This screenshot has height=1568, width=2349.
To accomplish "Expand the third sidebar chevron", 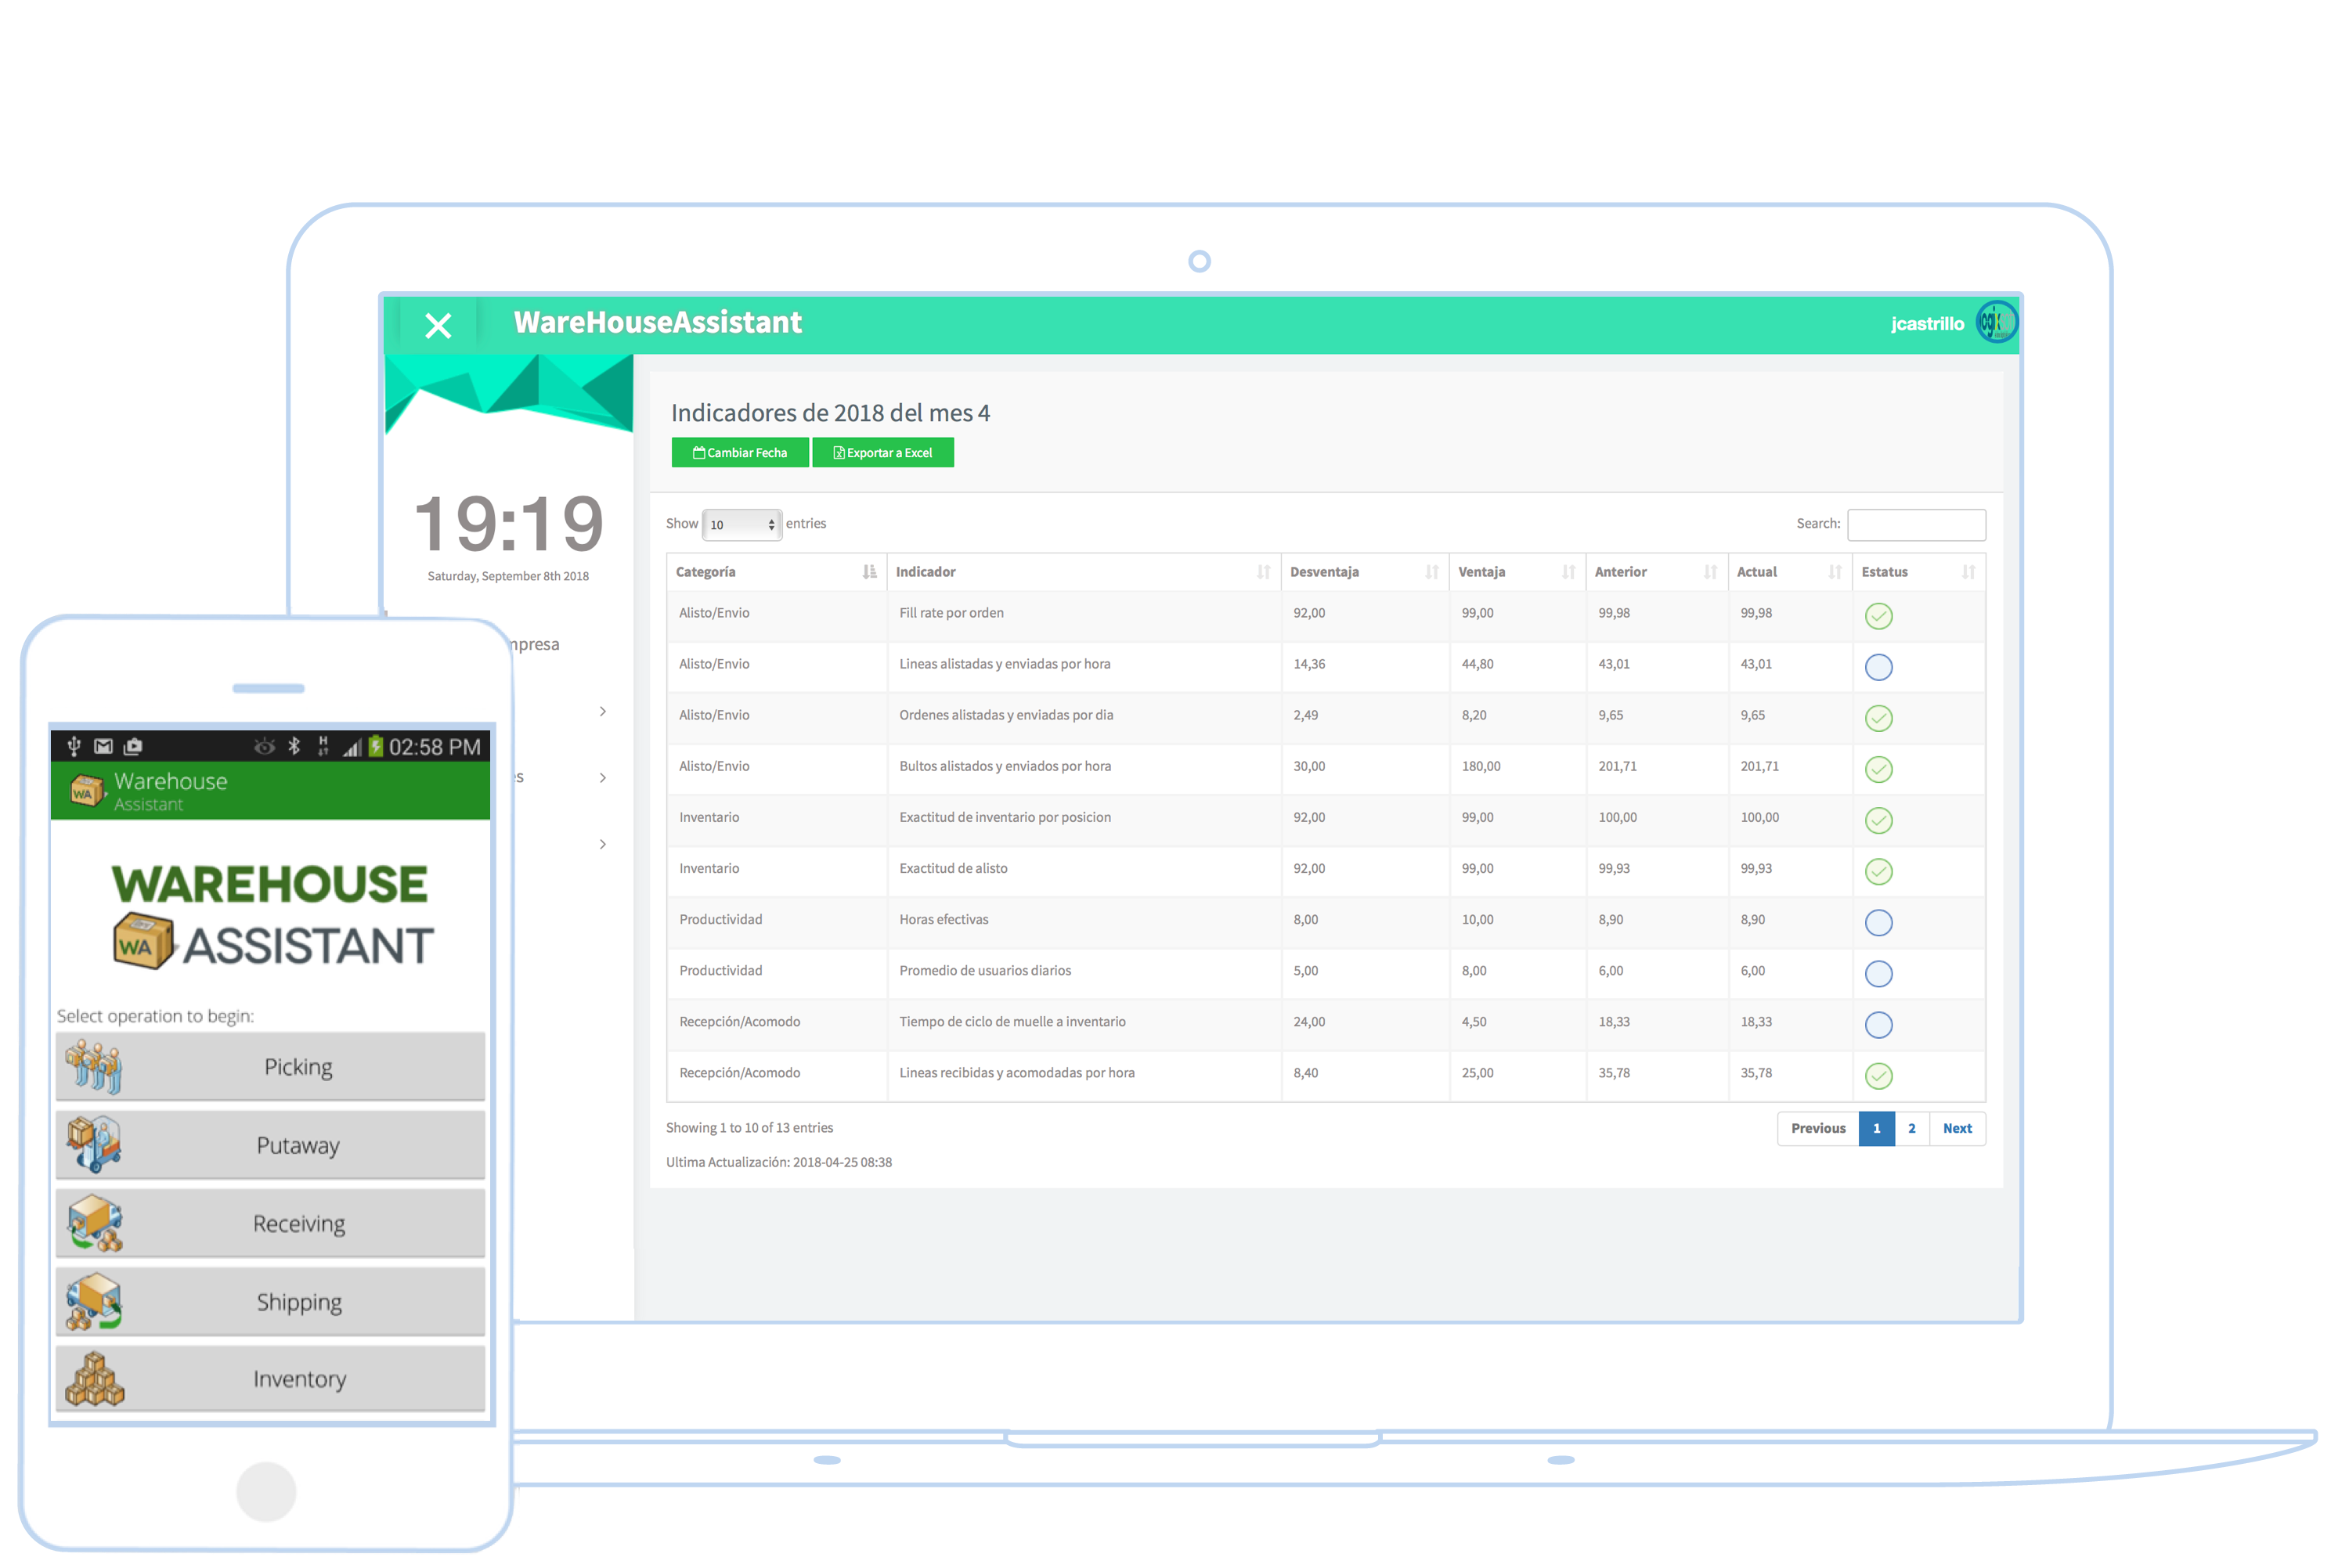I will (x=603, y=844).
